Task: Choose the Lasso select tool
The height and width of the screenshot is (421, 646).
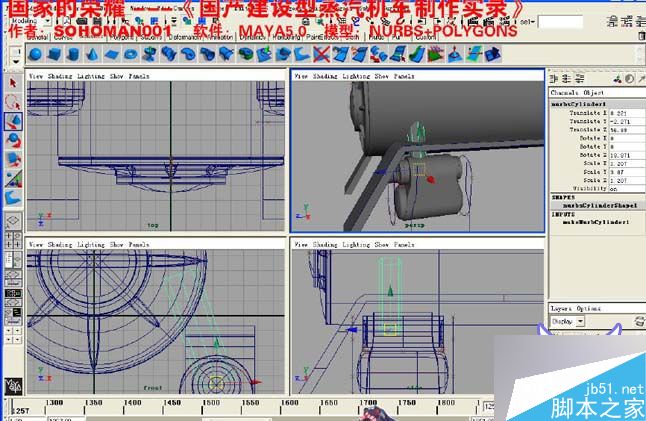Action: [13, 102]
